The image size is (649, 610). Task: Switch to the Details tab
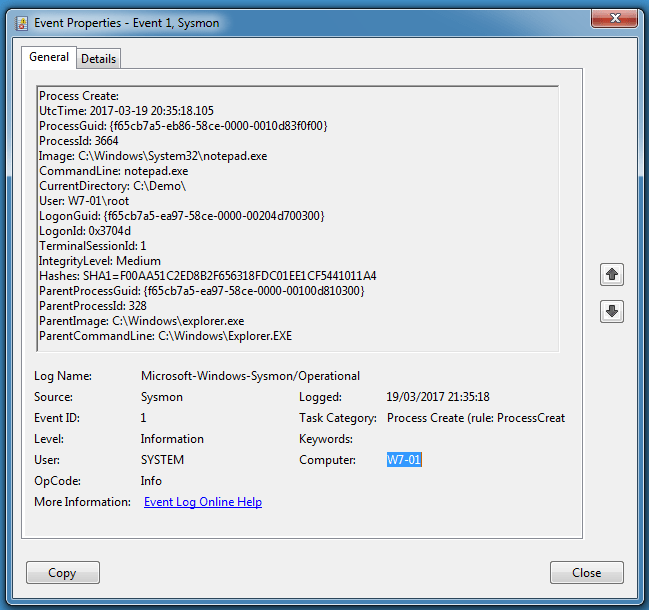point(98,59)
